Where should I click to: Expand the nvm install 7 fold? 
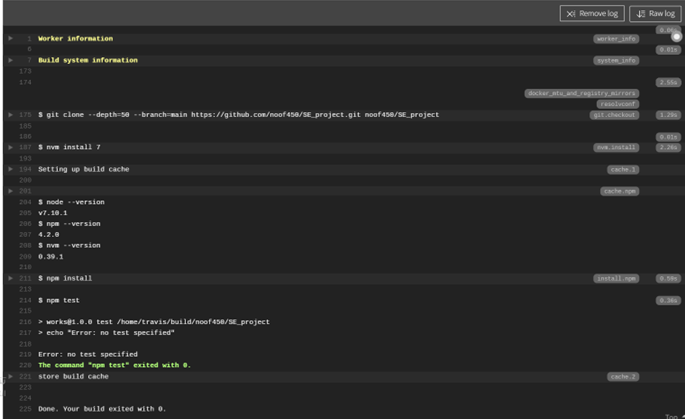pos(10,147)
